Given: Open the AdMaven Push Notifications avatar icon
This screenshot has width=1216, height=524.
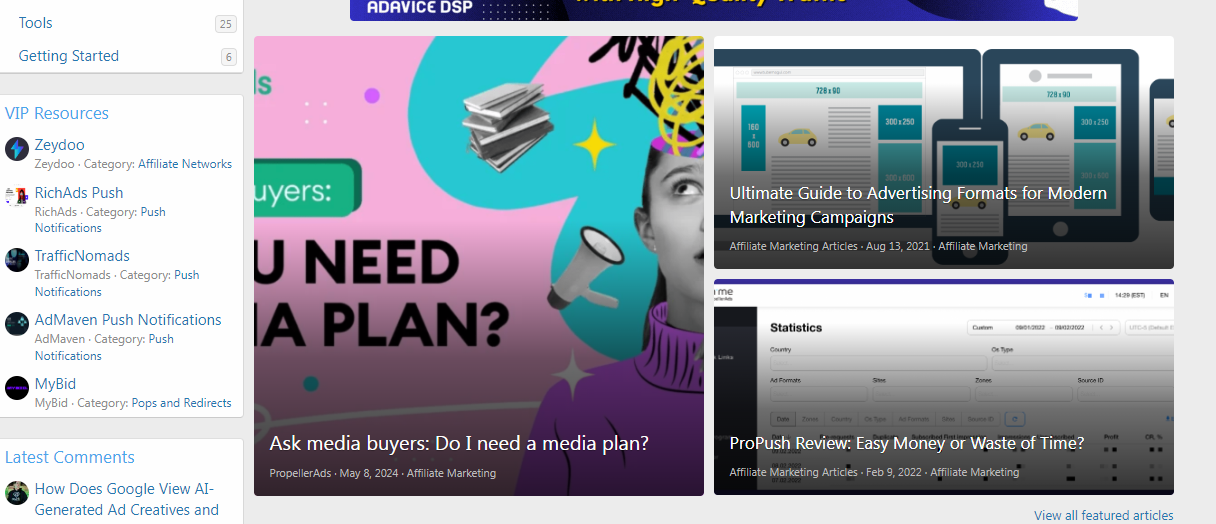Looking at the screenshot, I should (17, 324).
